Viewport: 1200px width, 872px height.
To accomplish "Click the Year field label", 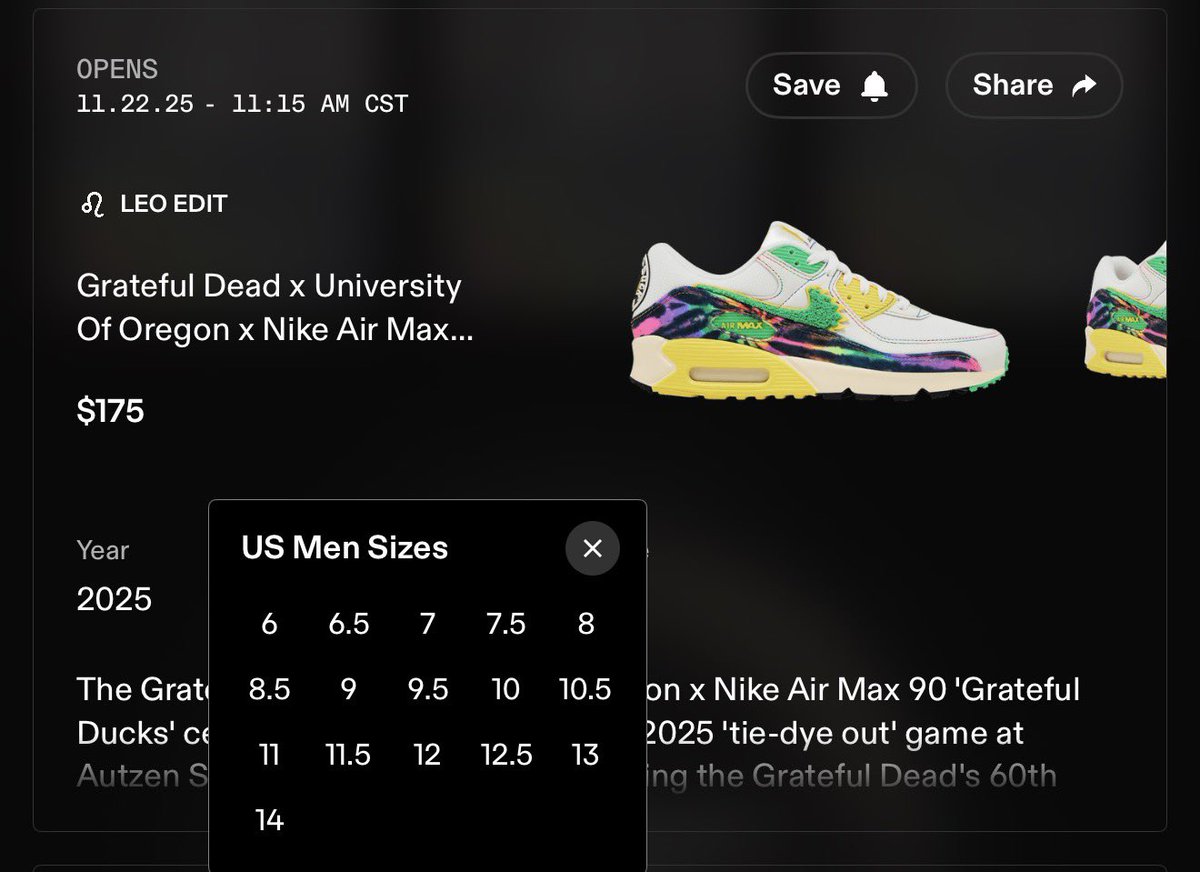I will tap(103, 550).
